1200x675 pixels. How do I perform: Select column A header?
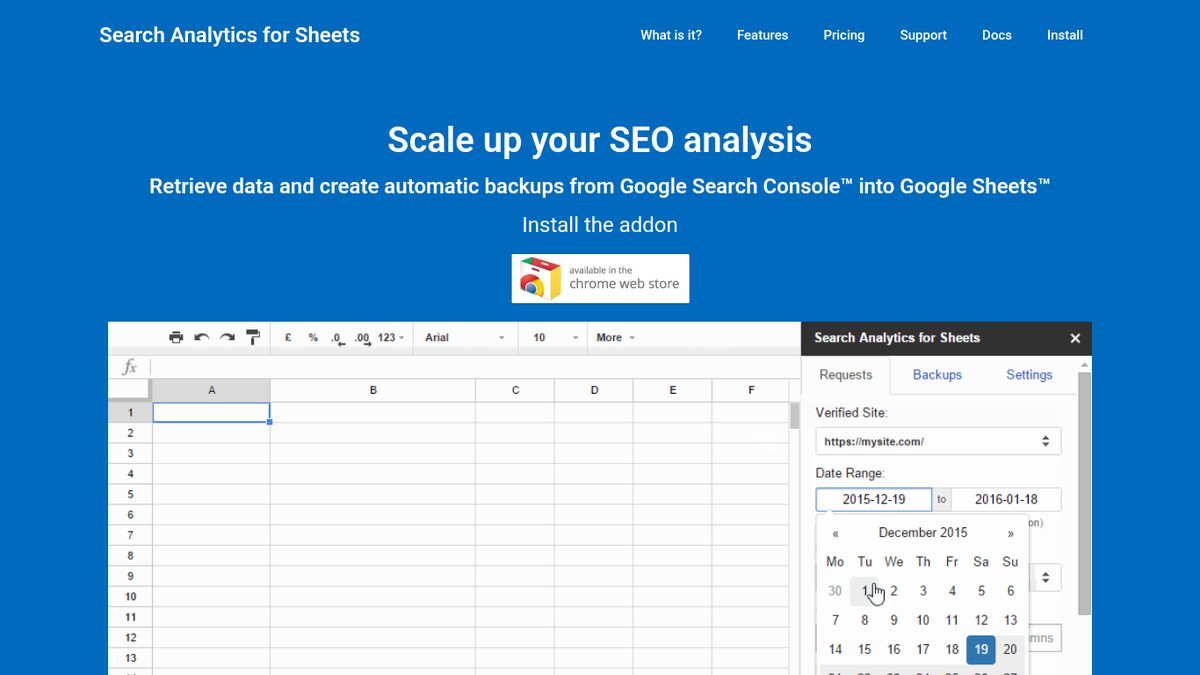coord(211,390)
